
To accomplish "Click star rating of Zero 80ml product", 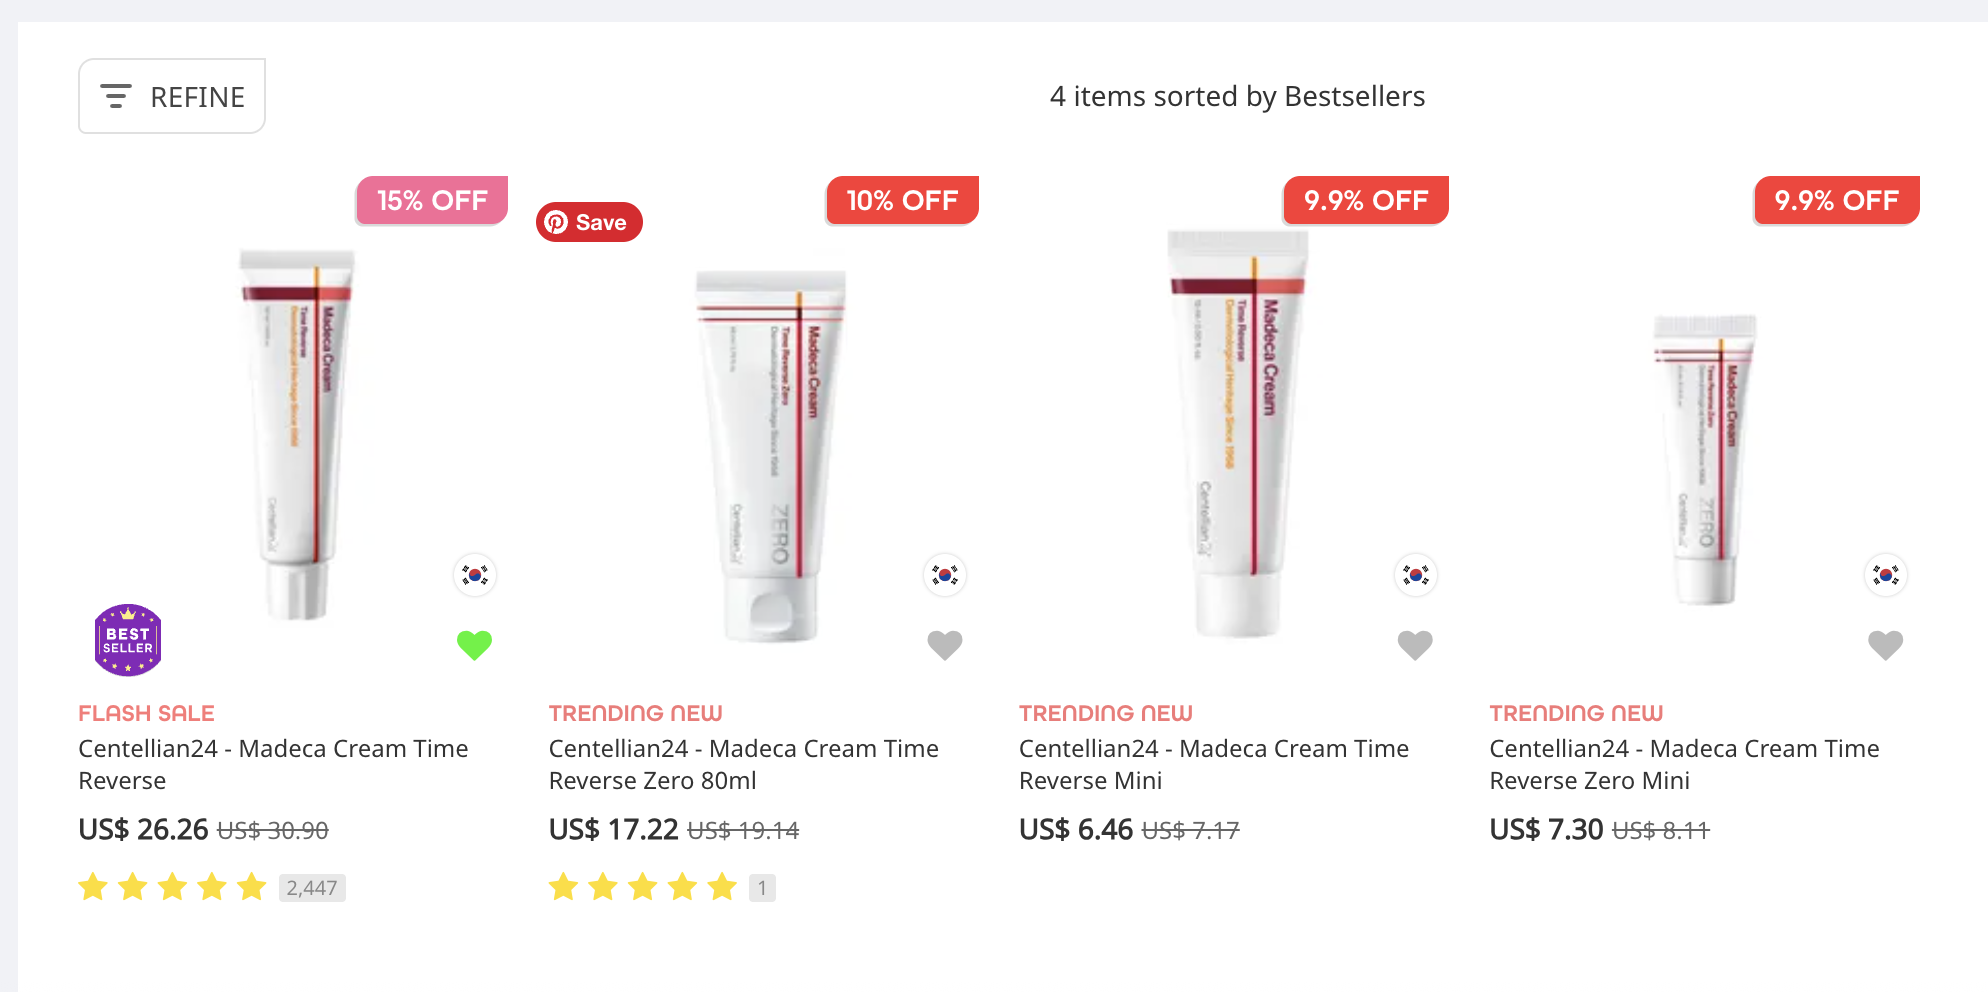I will tap(642, 887).
